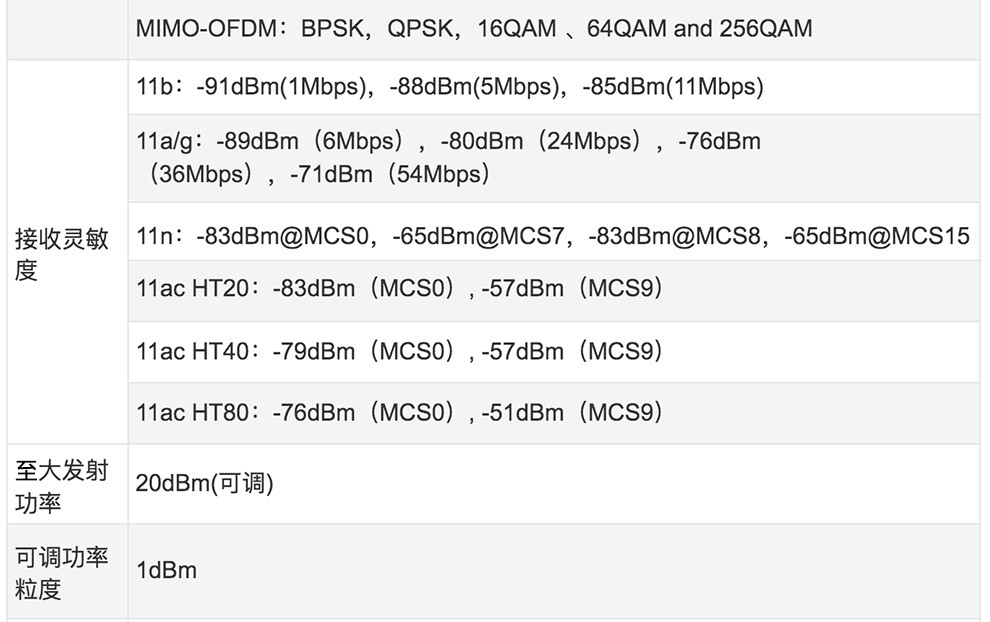Viewport: 990px width, 622px height.
Task: Click the -65dBm@MCS15 value
Action: click(877, 237)
